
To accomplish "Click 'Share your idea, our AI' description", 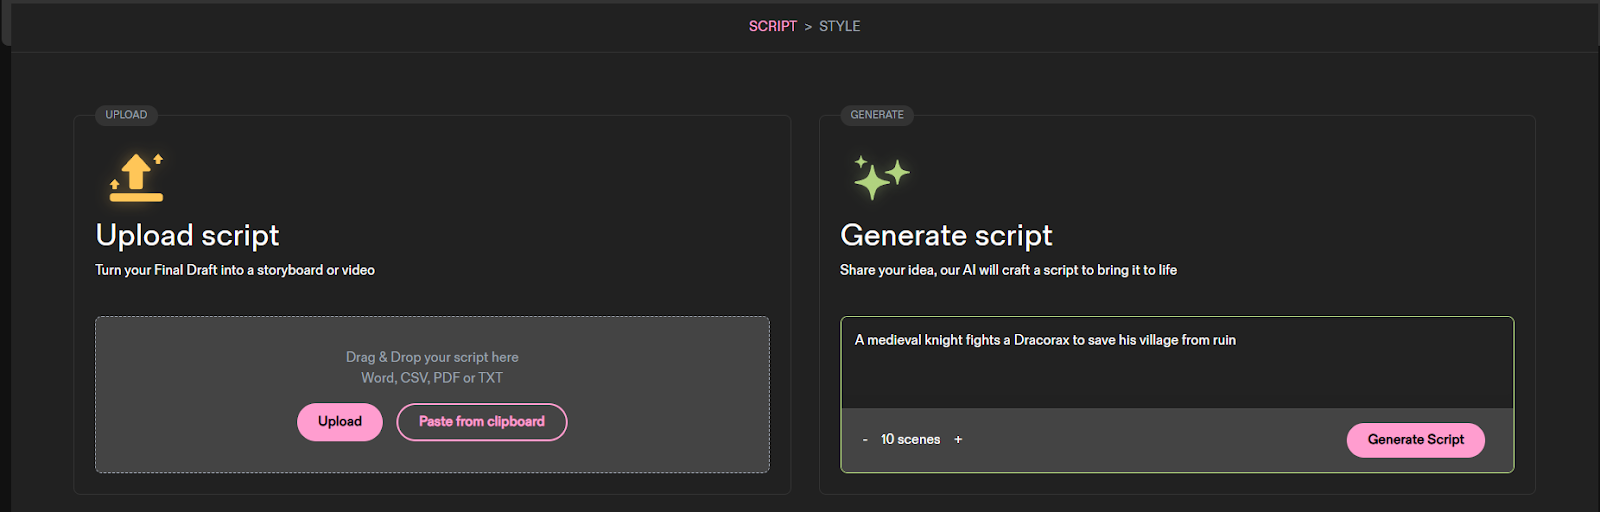I will pos(1008,270).
